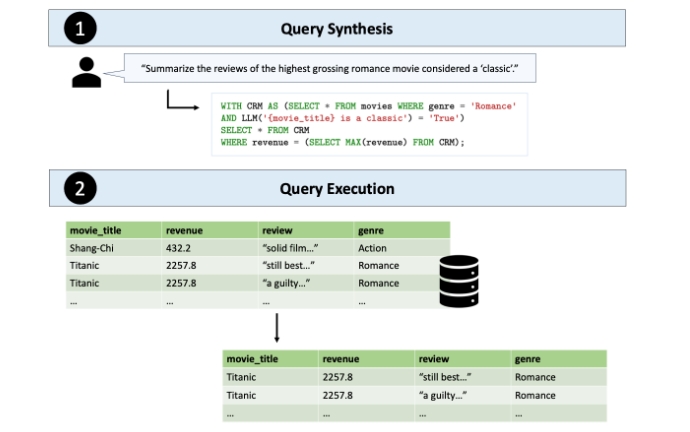Click review column header in lower table
690x432 pixels.
[434, 358]
